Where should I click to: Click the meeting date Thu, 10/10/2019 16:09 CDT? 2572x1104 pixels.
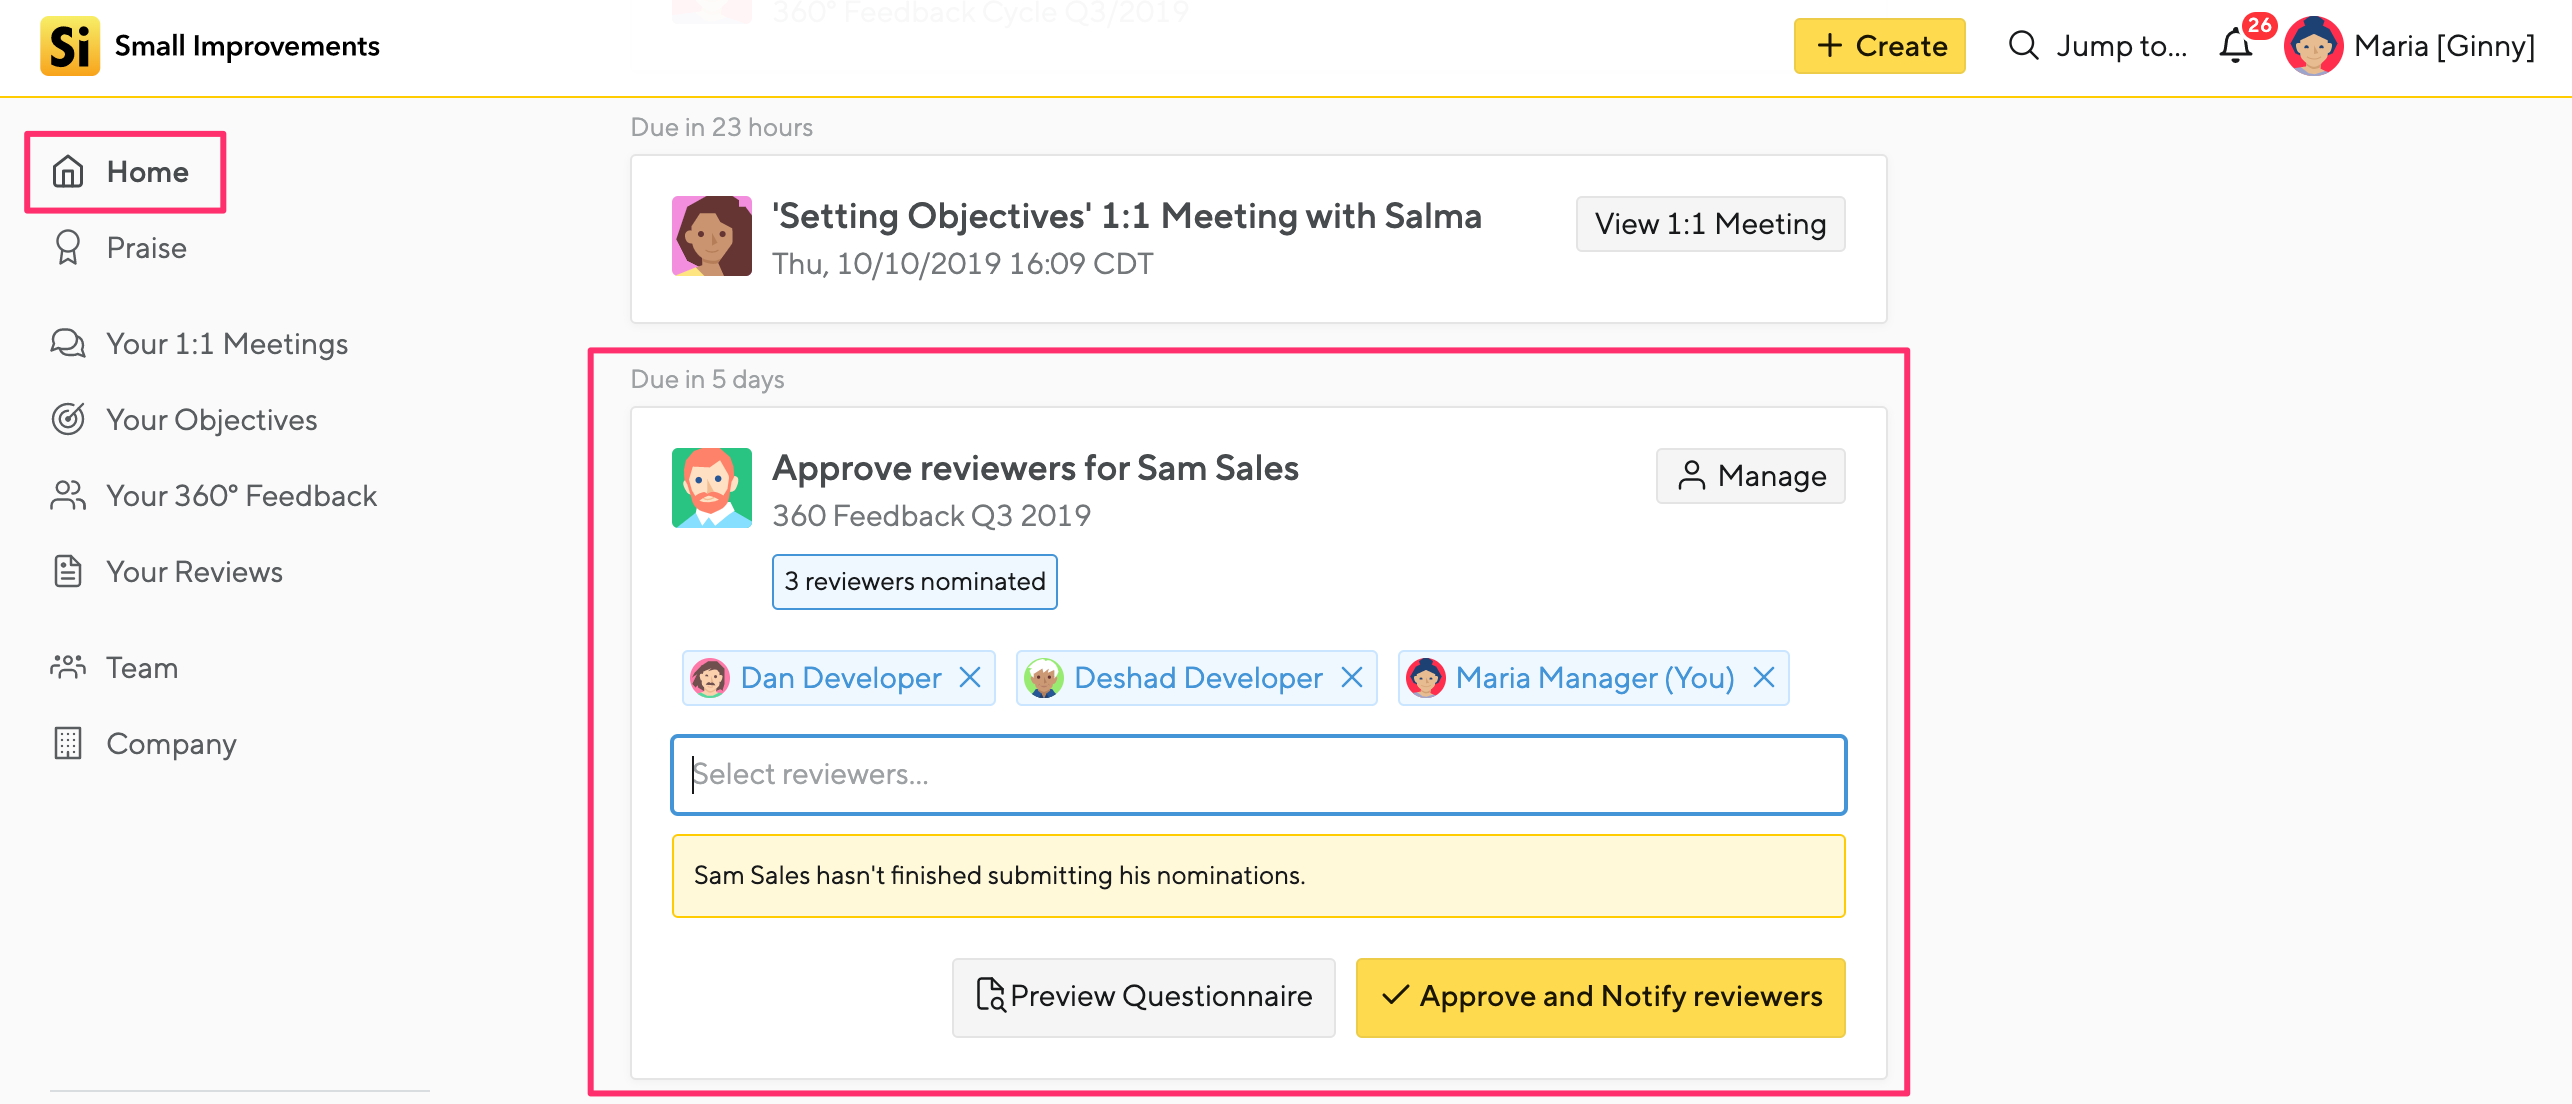tap(962, 264)
